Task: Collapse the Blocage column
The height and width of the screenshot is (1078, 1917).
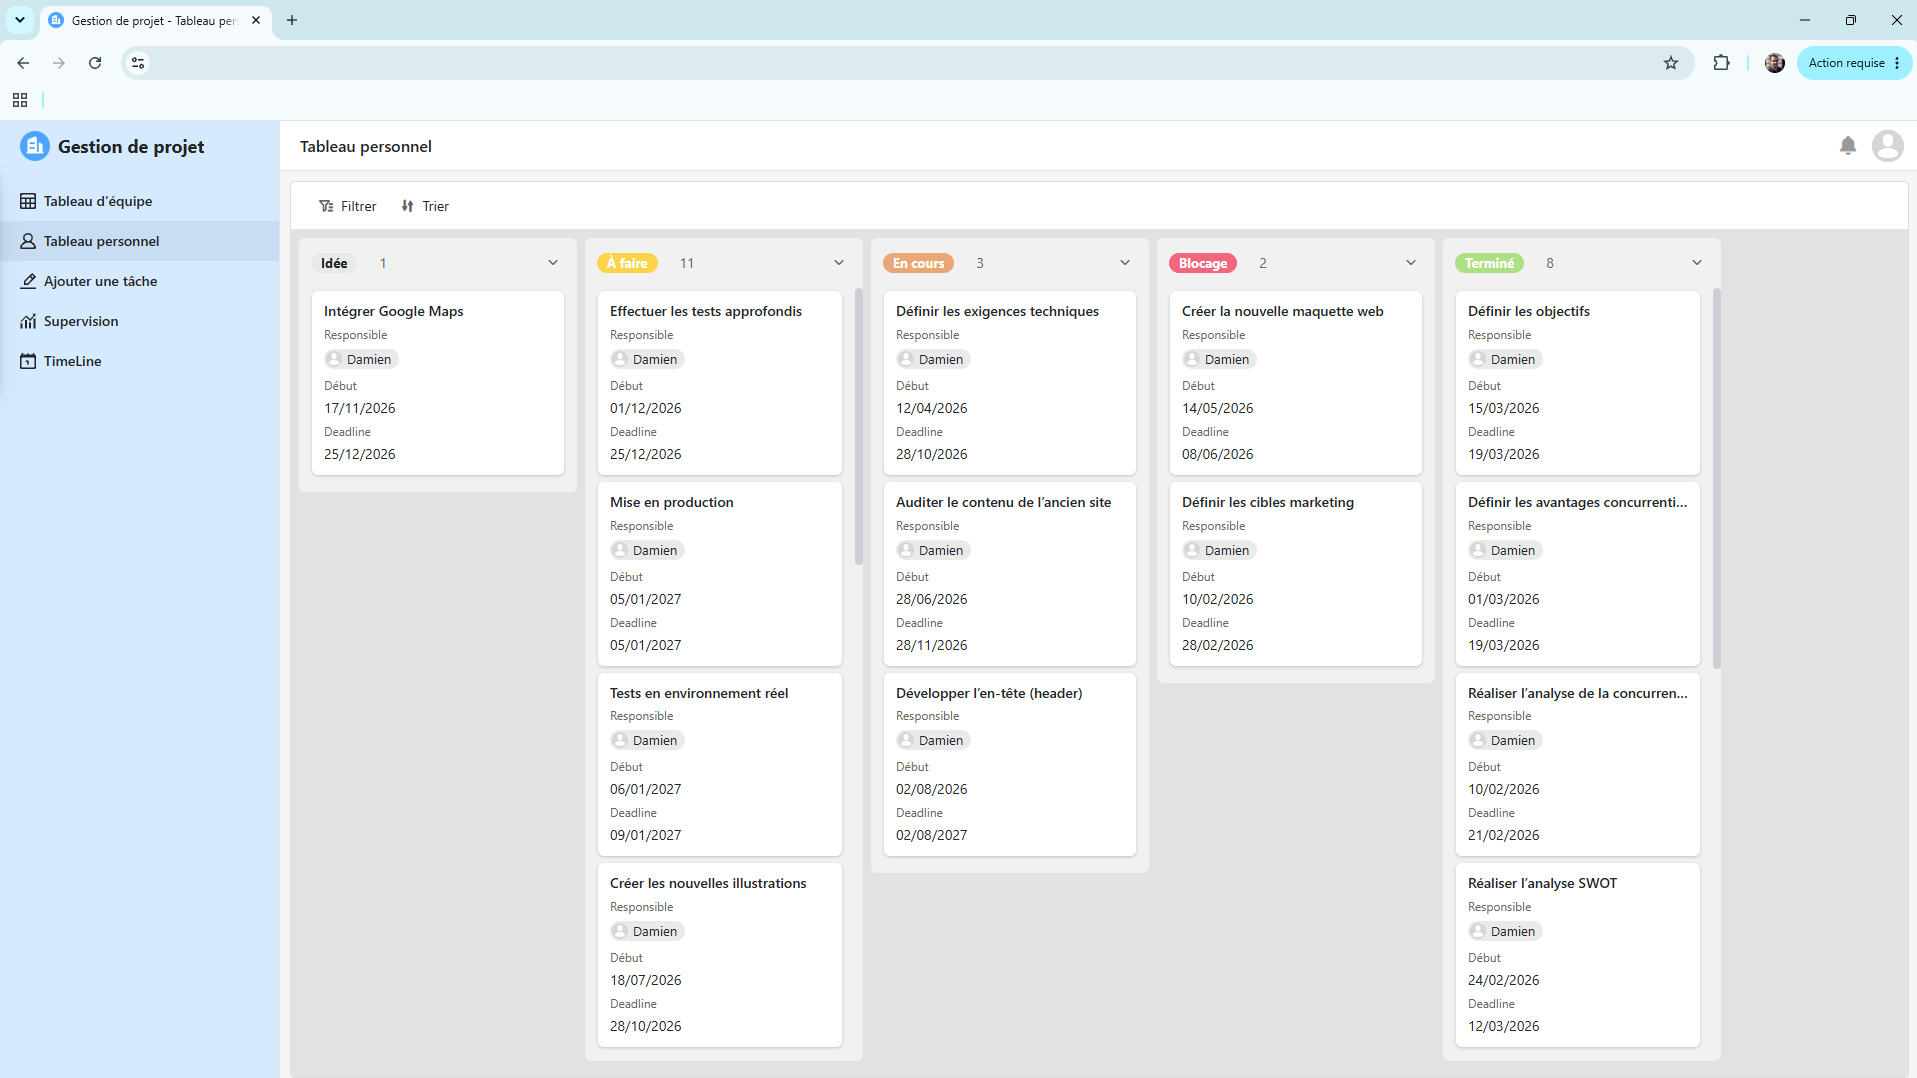Action: point(1411,263)
